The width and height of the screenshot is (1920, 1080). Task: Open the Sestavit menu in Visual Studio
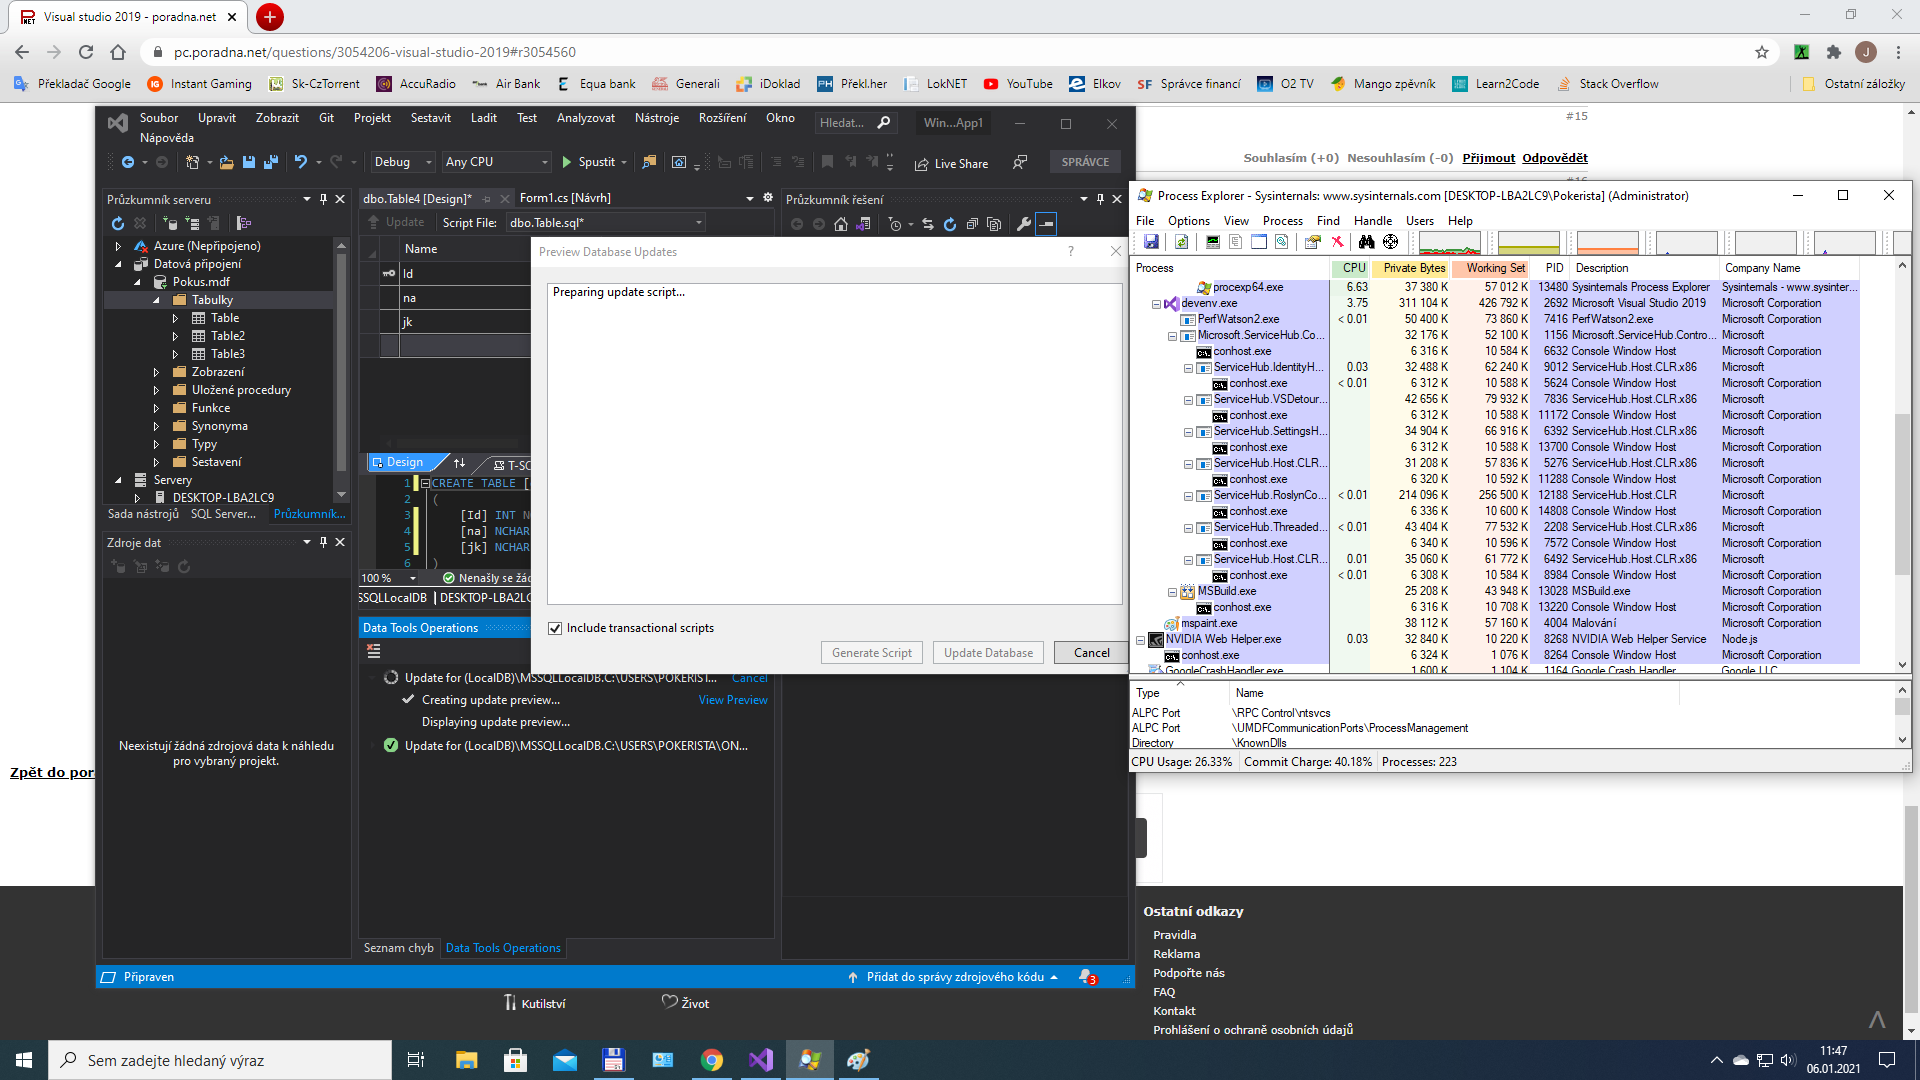pyautogui.click(x=430, y=118)
